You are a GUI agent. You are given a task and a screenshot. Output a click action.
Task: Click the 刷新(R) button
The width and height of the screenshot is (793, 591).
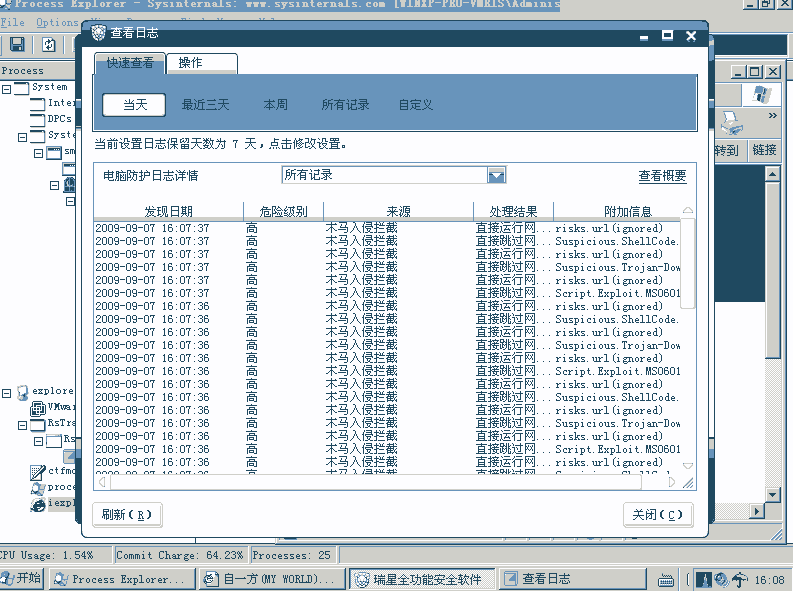tap(127, 515)
